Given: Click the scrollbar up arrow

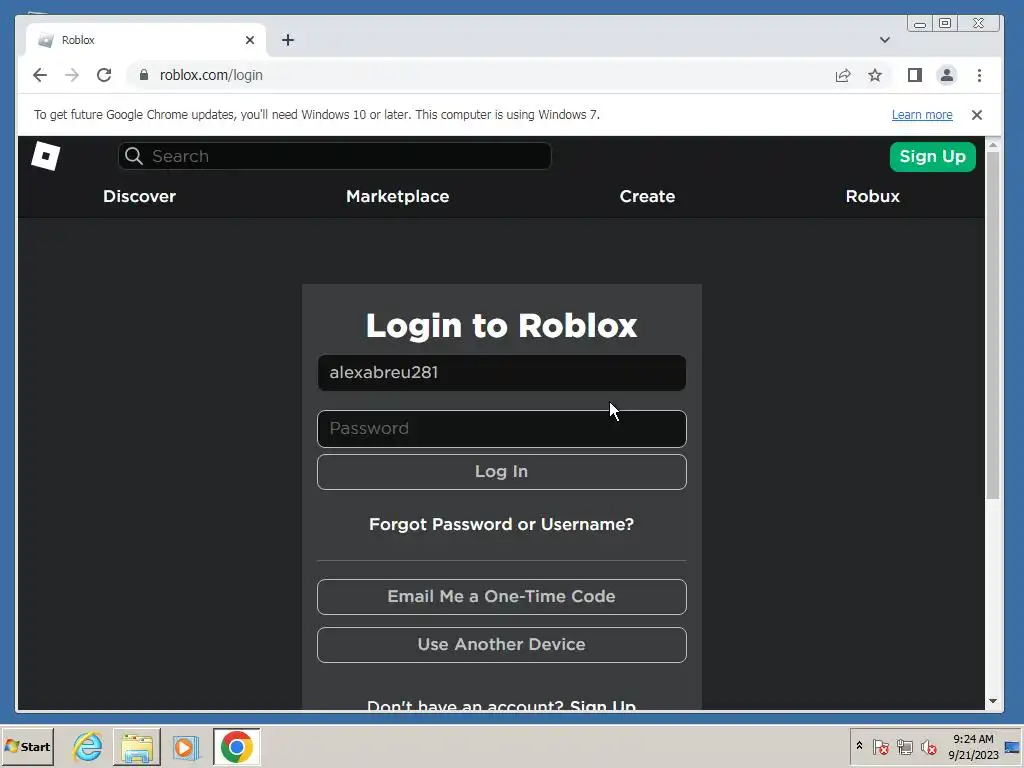Looking at the screenshot, I should (x=993, y=144).
